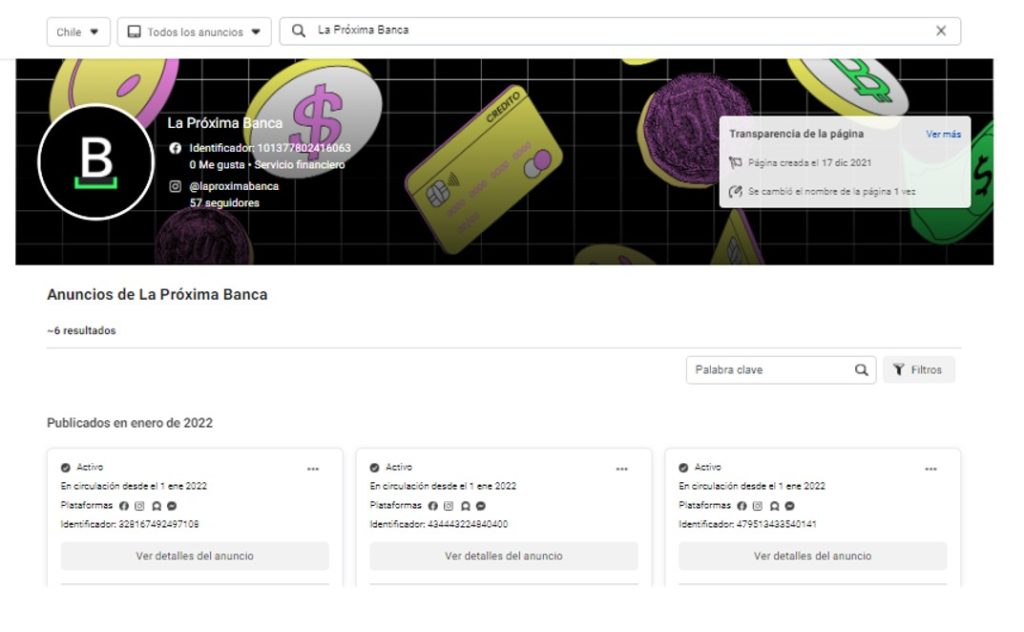Screen dimensions: 1024x632
Task: Open three-dot menu on first ad card
Action: [x=313, y=469]
